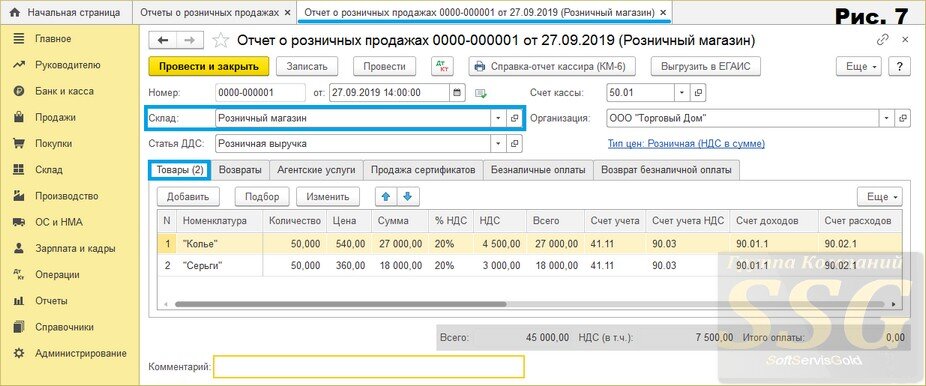Click the Подбор button

click(x=262, y=197)
